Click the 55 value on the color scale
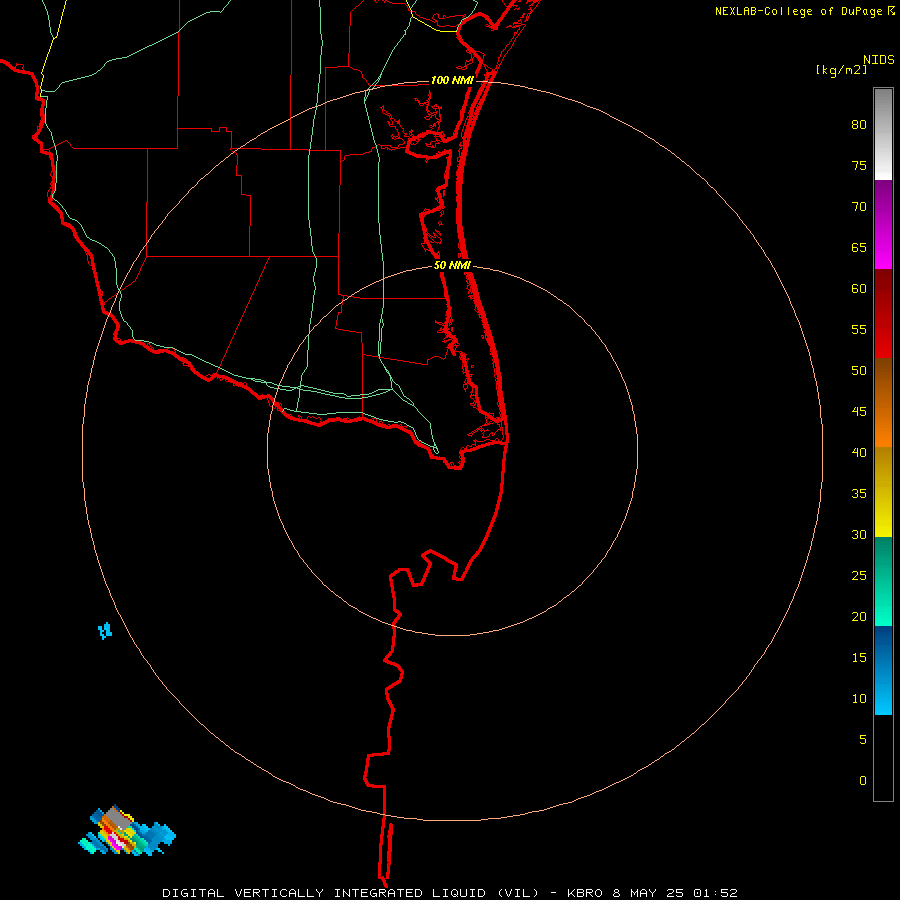Viewport: 900px width, 900px height. pyautogui.click(x=859, y=330)
